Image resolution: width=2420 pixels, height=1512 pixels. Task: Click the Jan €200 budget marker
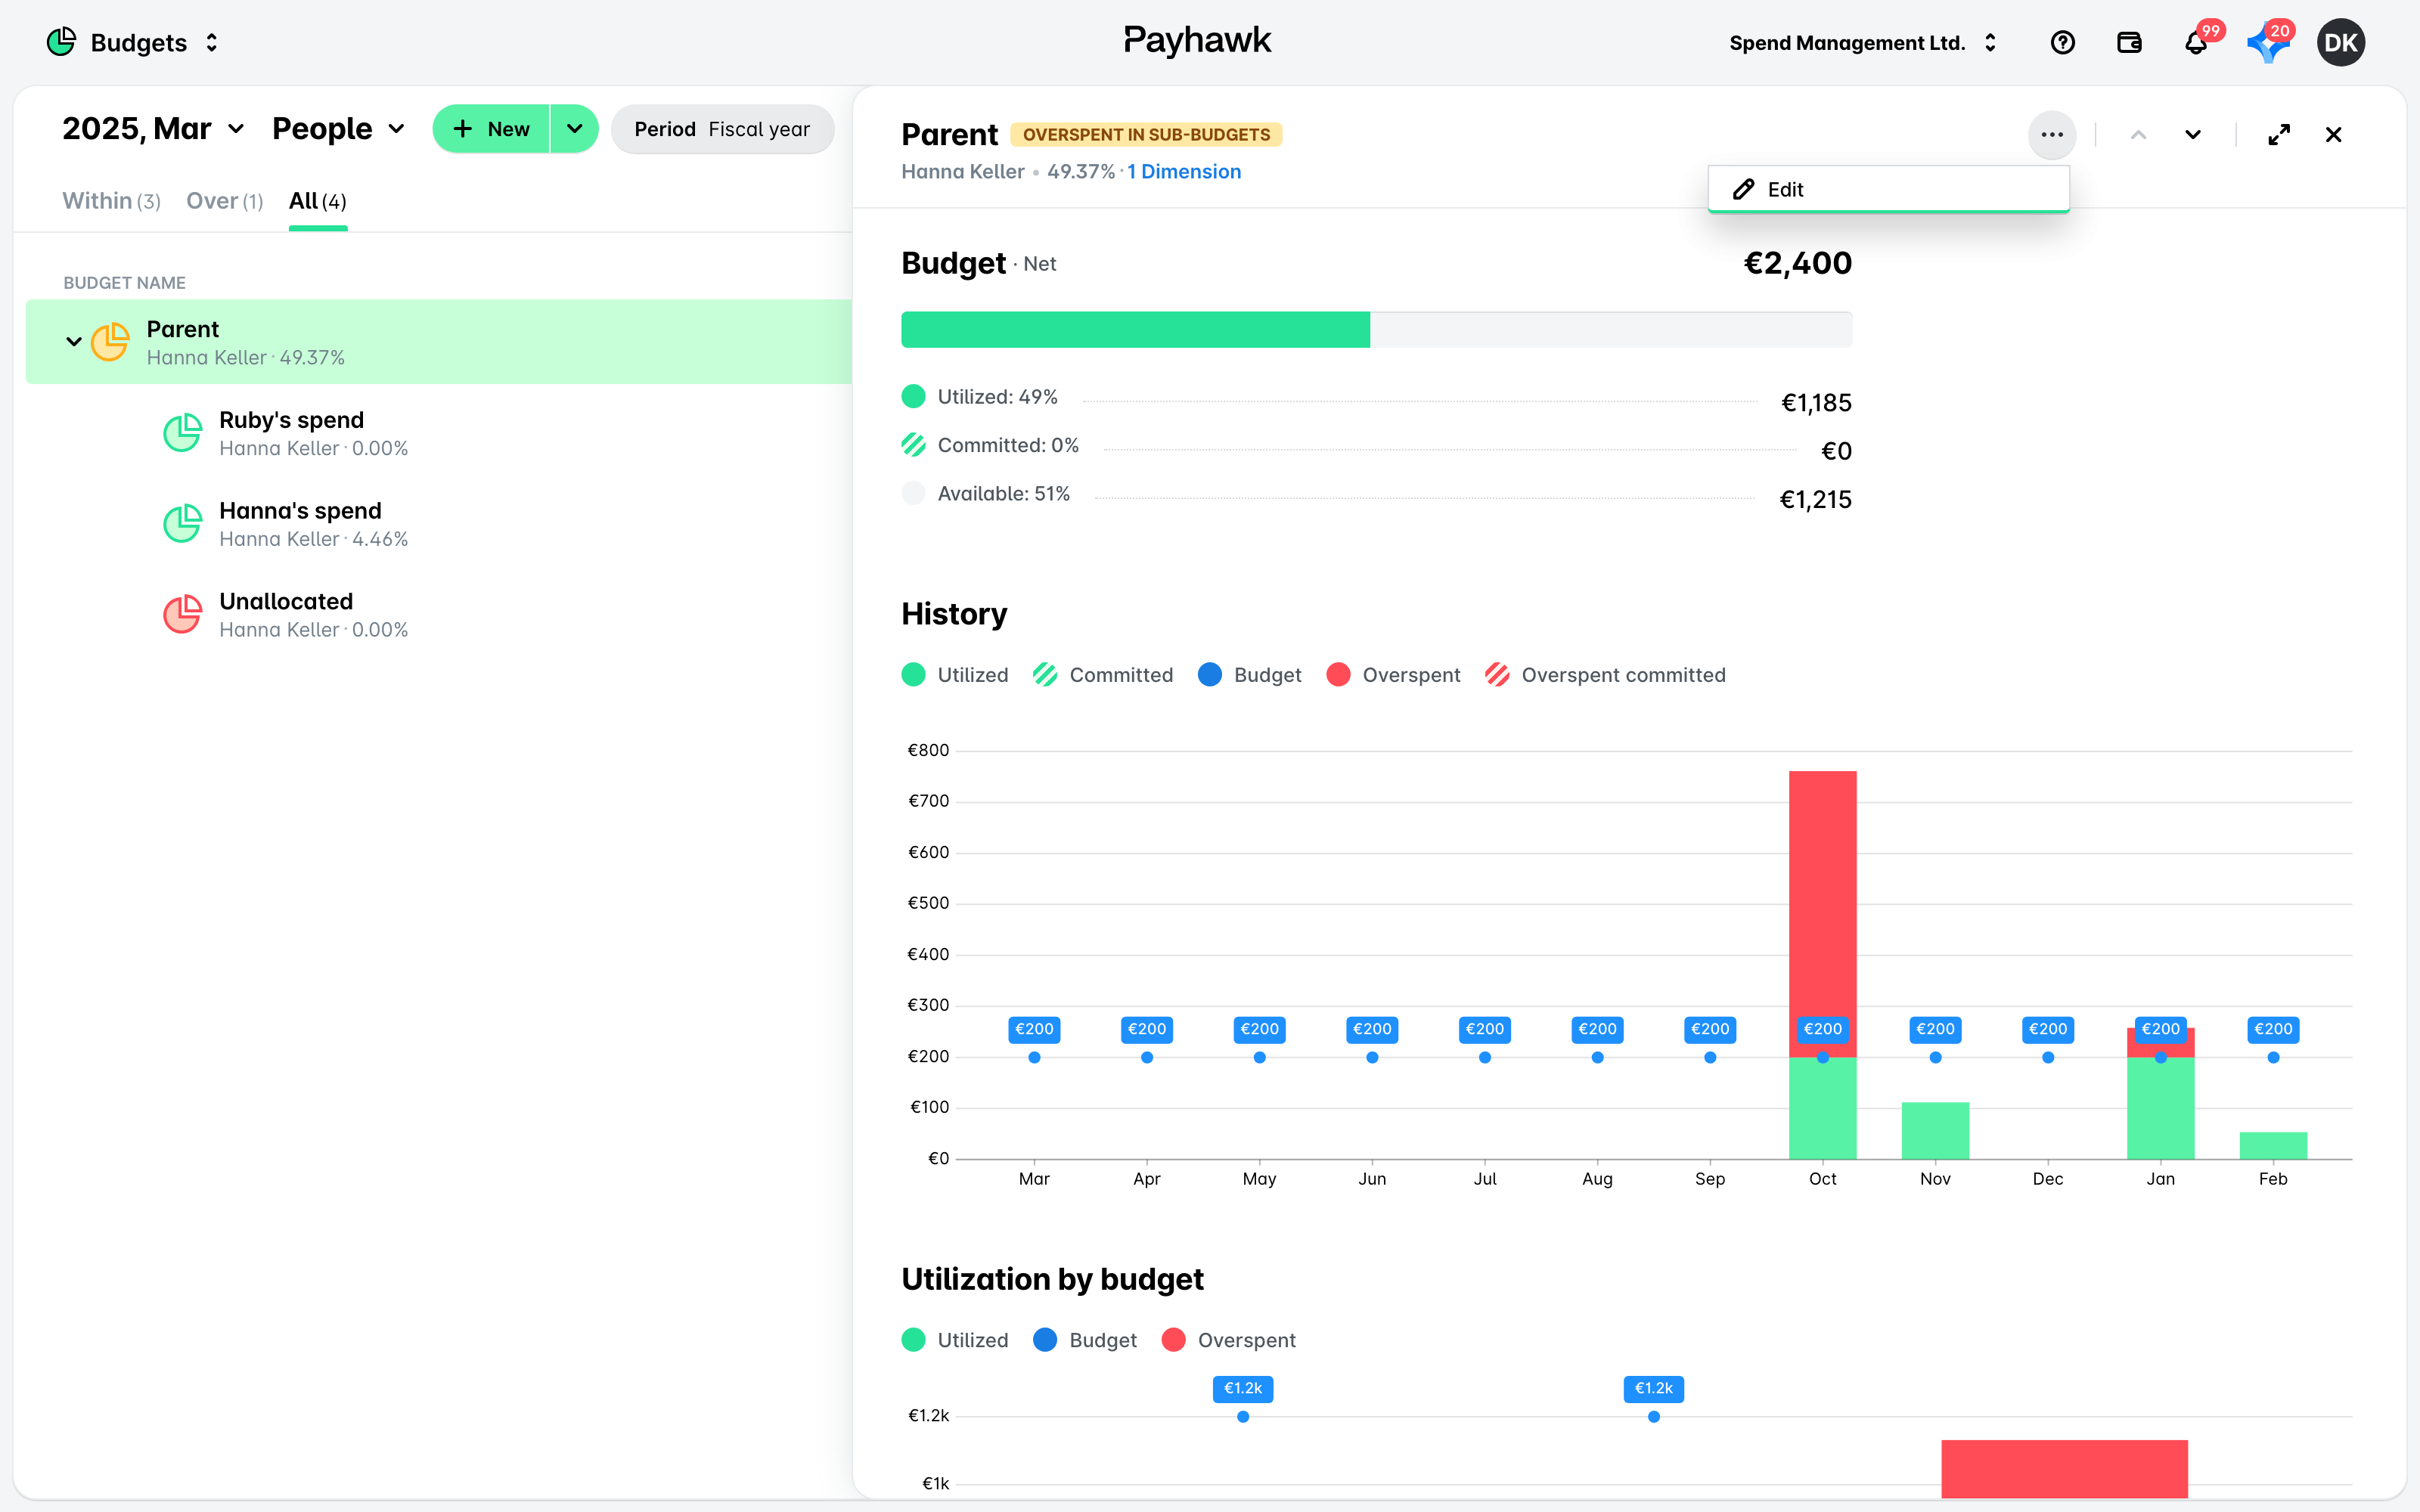tap(2160, 1029)
